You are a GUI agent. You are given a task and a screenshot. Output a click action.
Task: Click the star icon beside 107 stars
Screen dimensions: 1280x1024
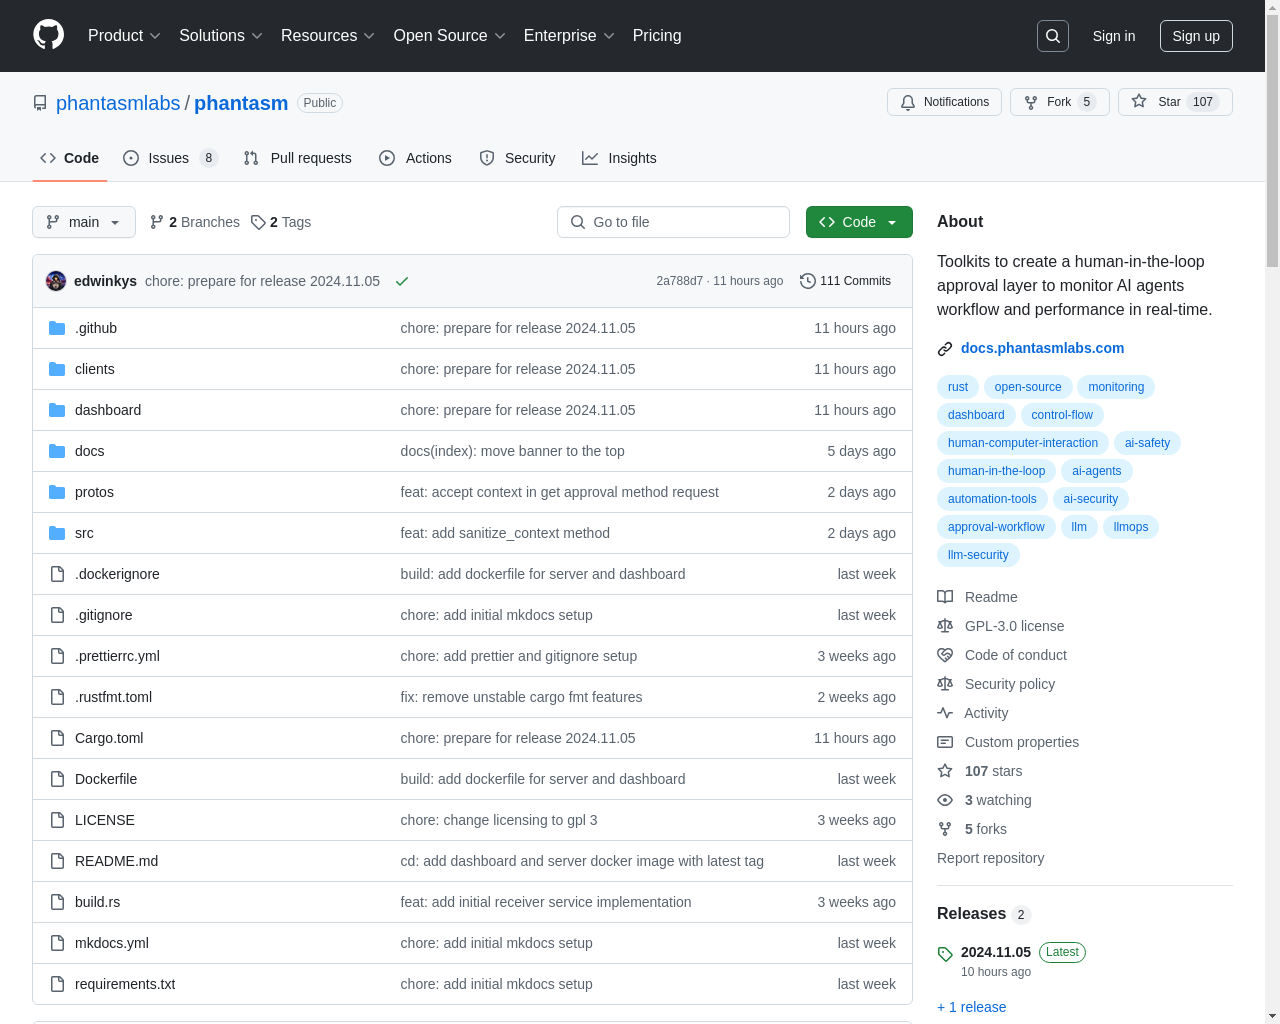coord(945,771)
